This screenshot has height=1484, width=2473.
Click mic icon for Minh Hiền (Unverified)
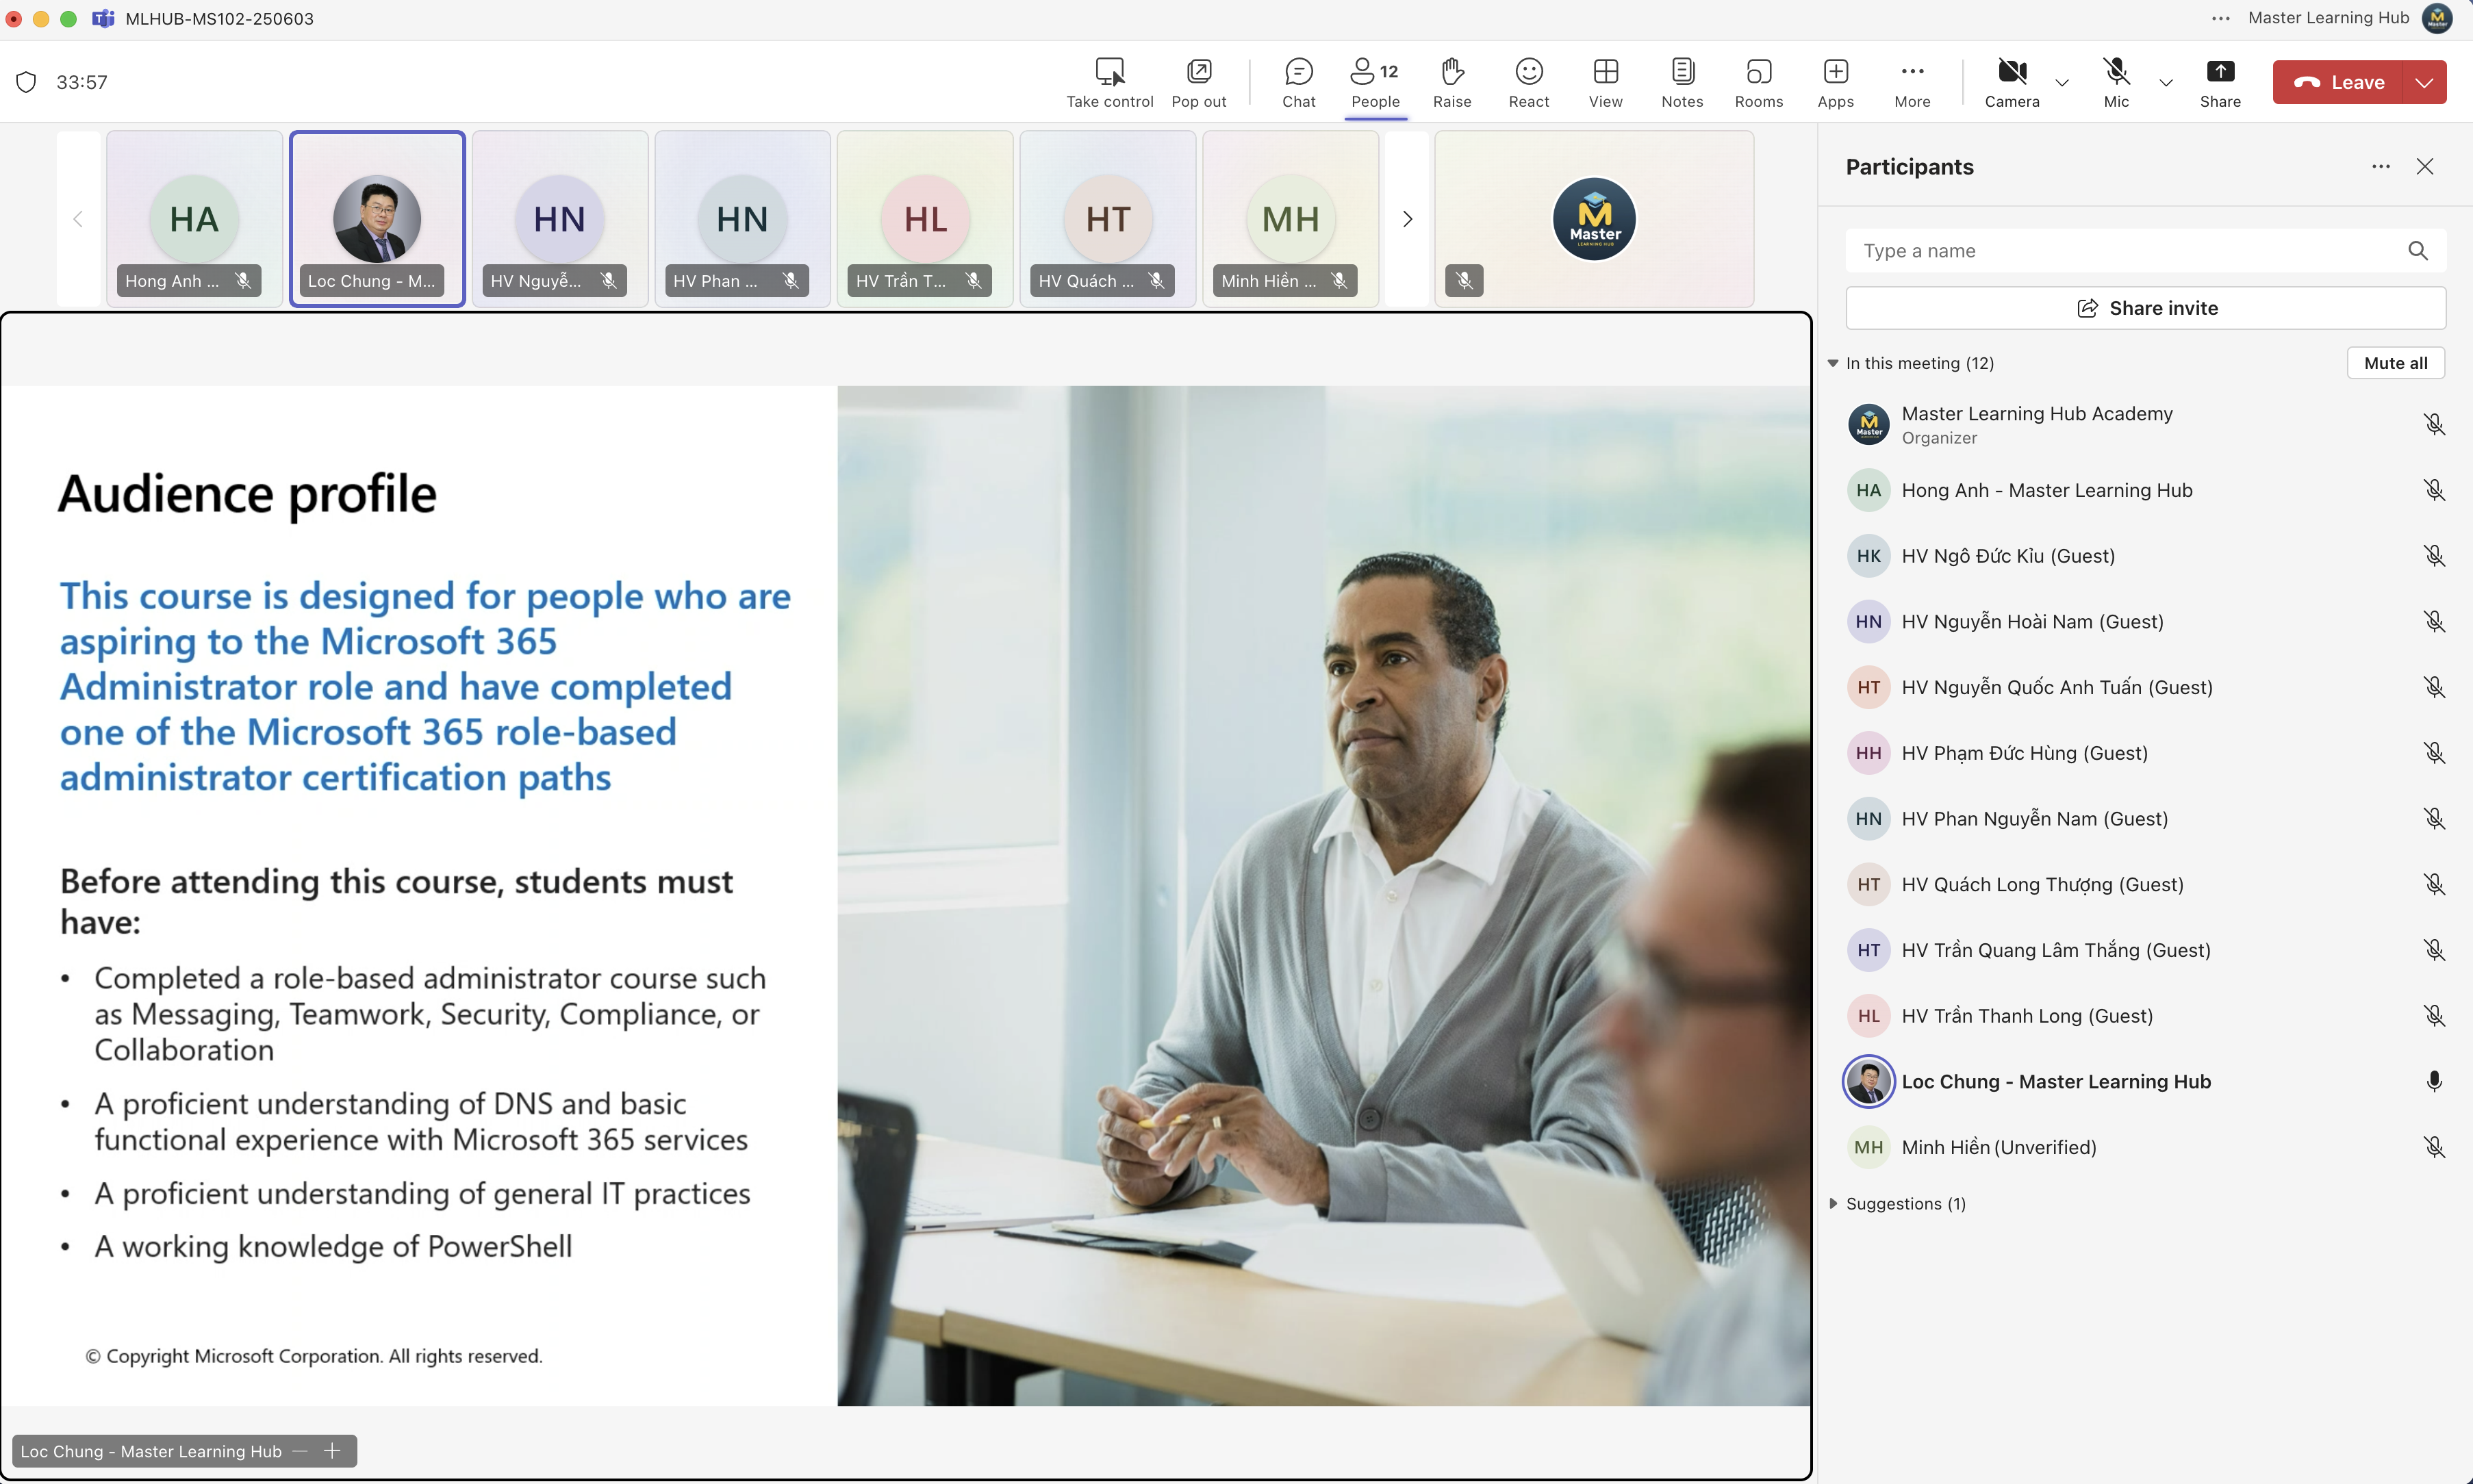click(2434, 1148)
